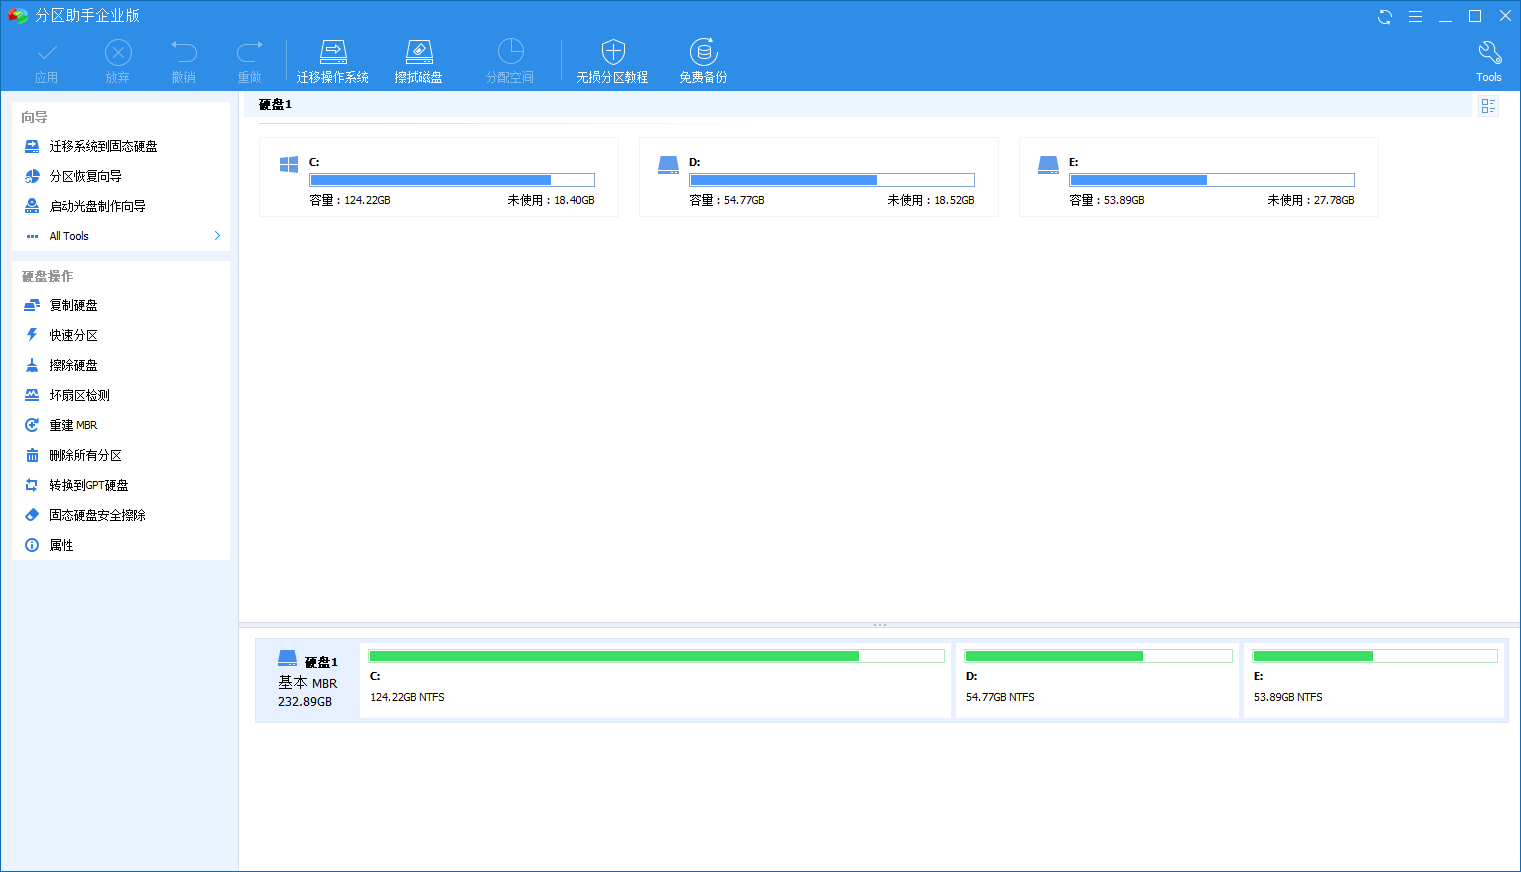Expand All Tools in wizard panel
This screenshot has height=872, width=1521.
point(121,236)
